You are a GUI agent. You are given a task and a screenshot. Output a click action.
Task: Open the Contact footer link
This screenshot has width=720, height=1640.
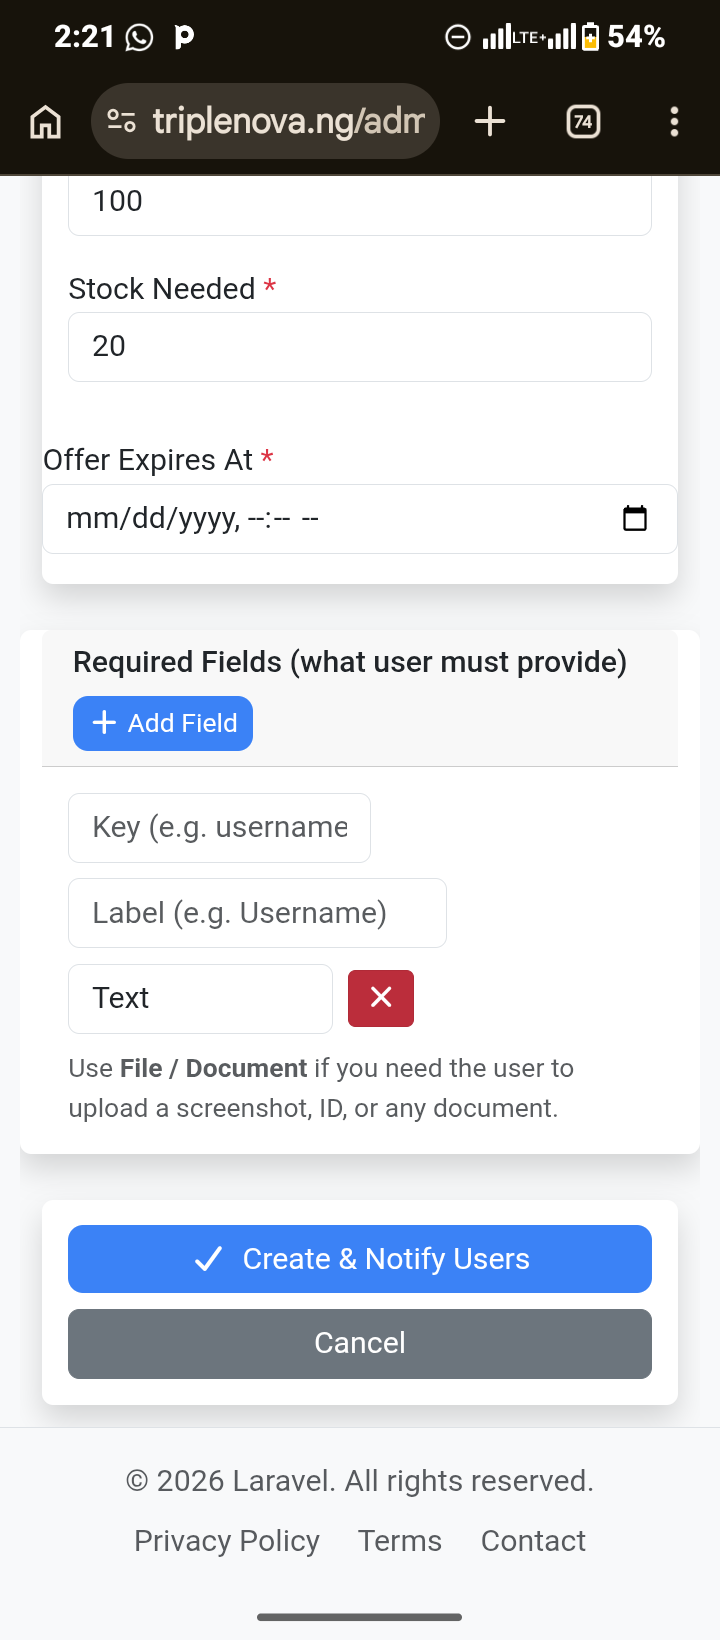pos(533,1541)
